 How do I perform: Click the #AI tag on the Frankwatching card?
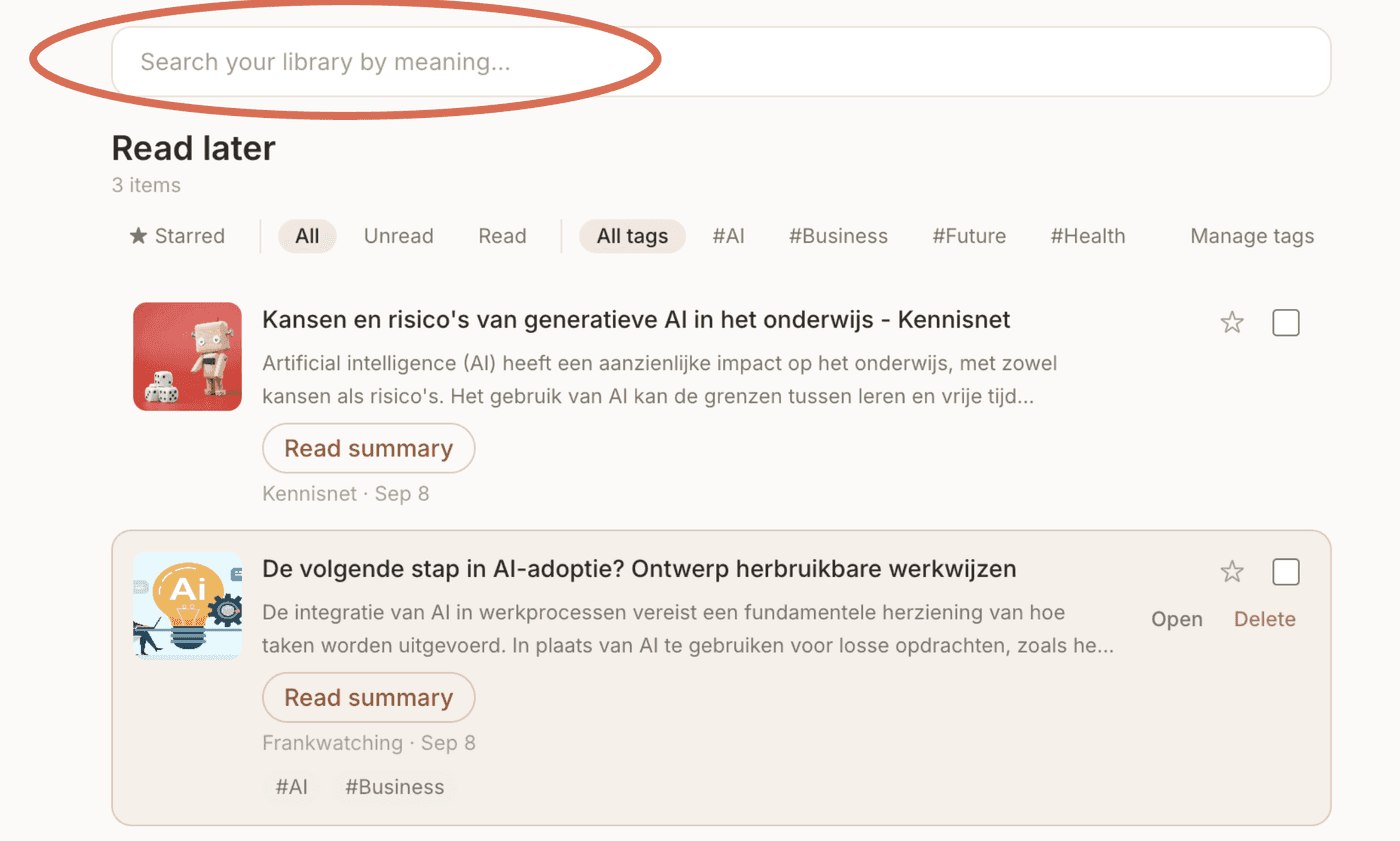292,787
